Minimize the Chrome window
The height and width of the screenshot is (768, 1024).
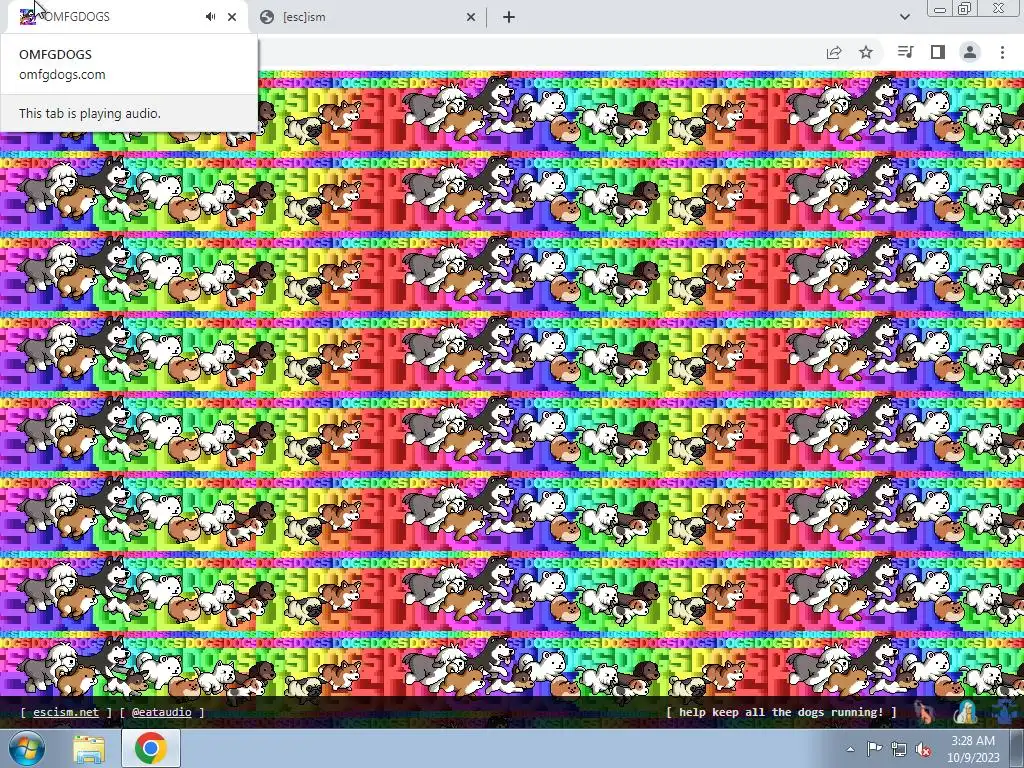(x=940, y=9)
